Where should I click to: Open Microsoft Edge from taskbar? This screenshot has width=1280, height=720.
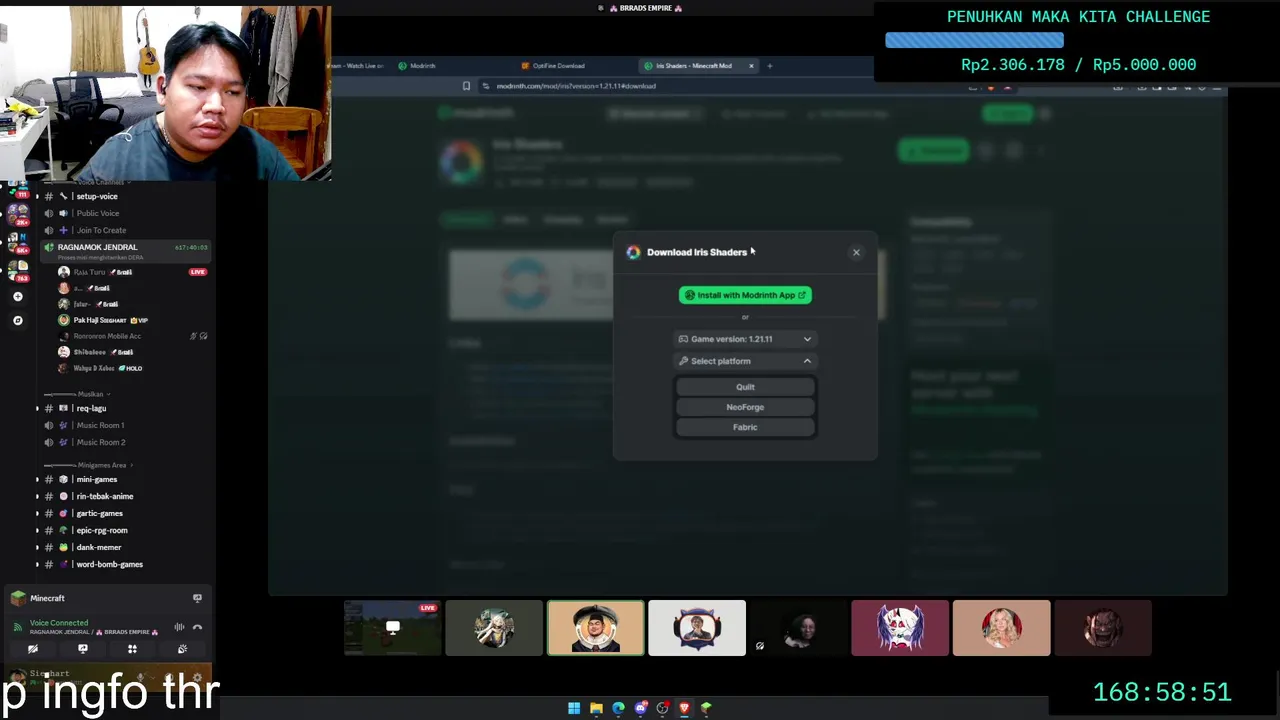tap(618, 708)
